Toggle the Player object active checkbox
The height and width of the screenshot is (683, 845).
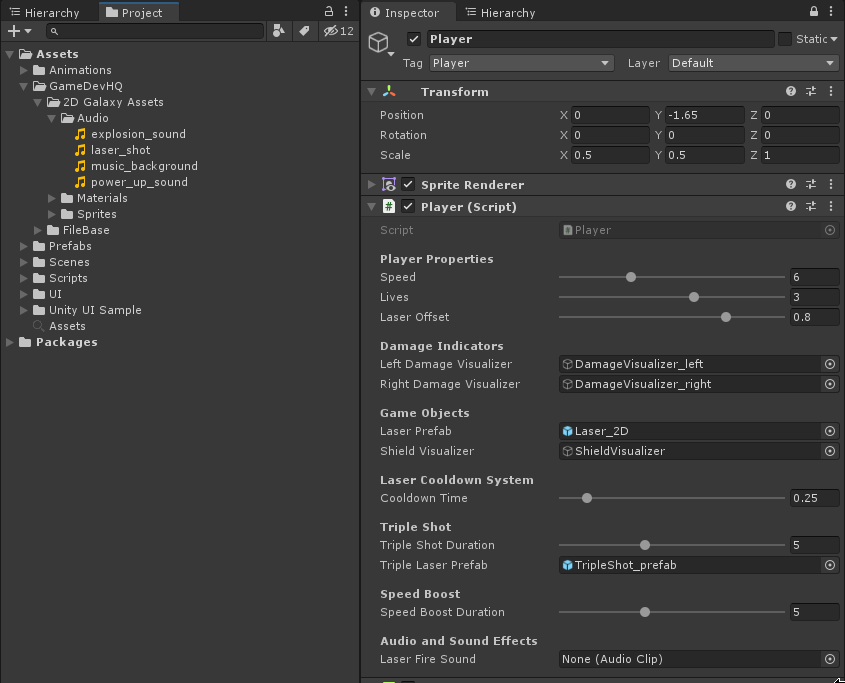tap(414, 39)
